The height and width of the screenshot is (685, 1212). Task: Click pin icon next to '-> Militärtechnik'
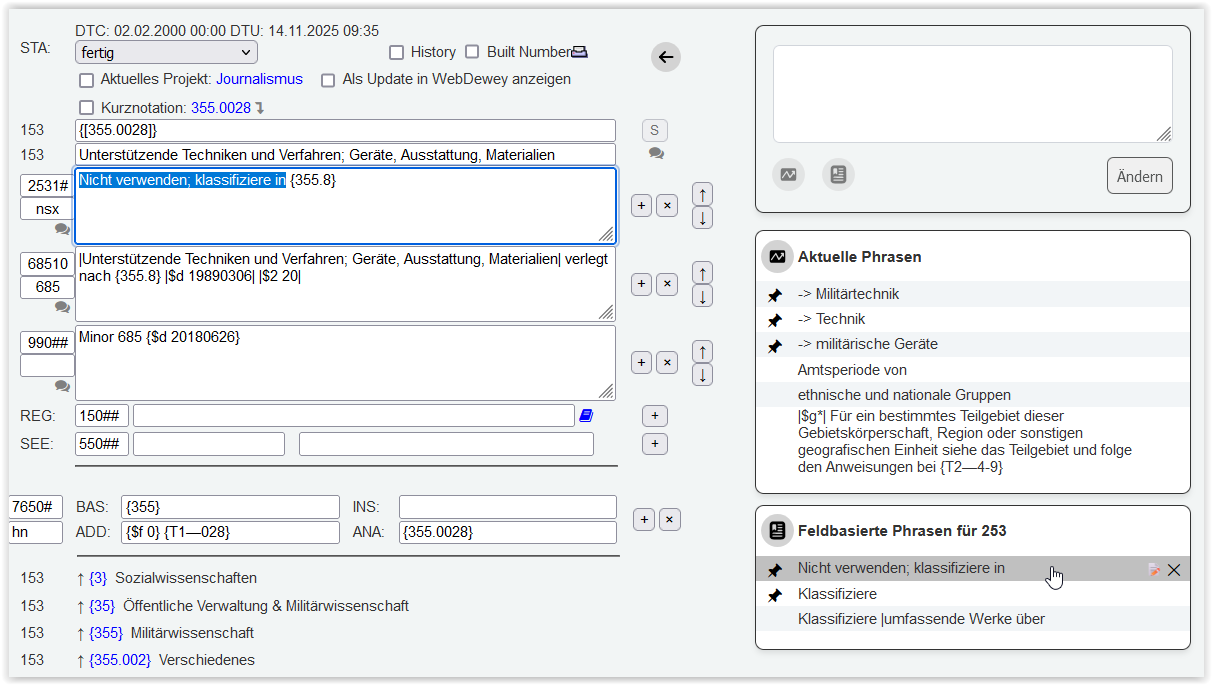pyautogui.click(x=774, y=295)
